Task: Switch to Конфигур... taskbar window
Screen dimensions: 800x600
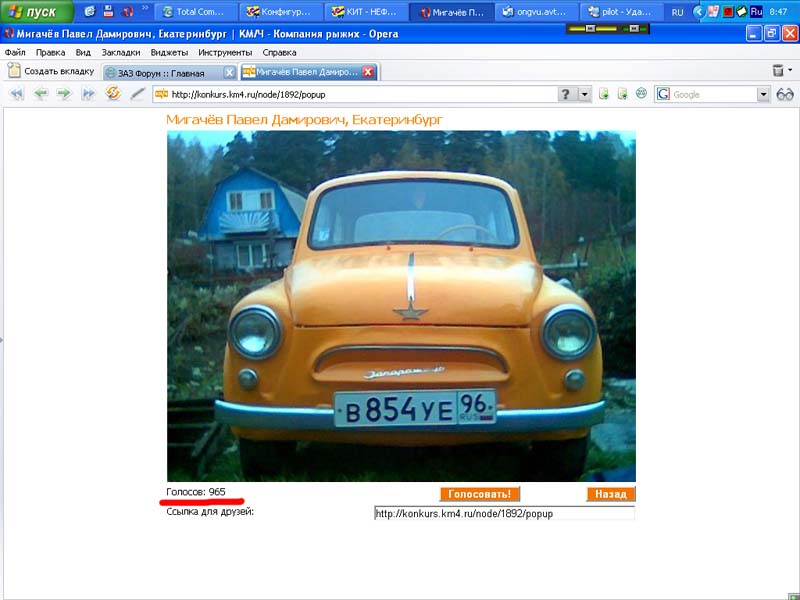Action: pyautogui.click(x=281, y=12)
